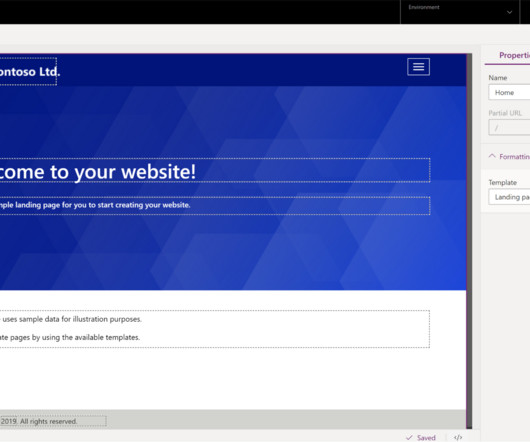The width and height of the screenshot is (530, 442).
Task: Select the 2019 All rights reserved footer
Action: (x=53, y=421)
